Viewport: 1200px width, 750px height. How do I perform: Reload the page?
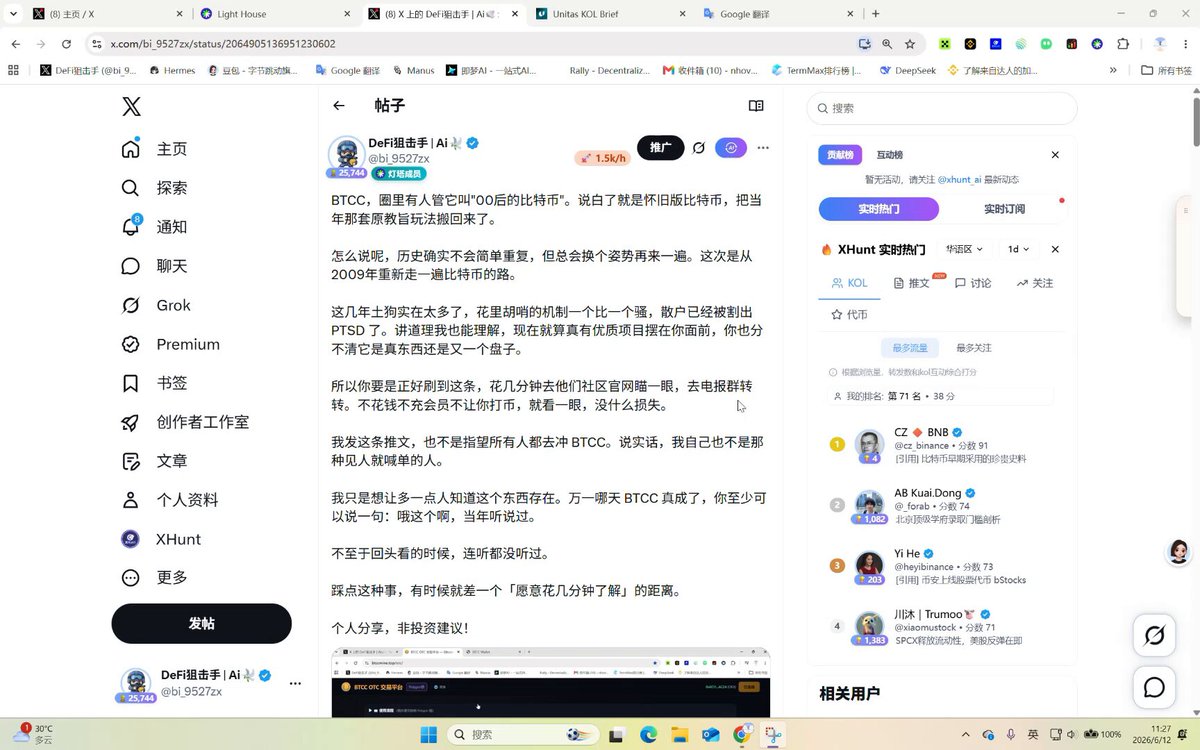point(66,44)
